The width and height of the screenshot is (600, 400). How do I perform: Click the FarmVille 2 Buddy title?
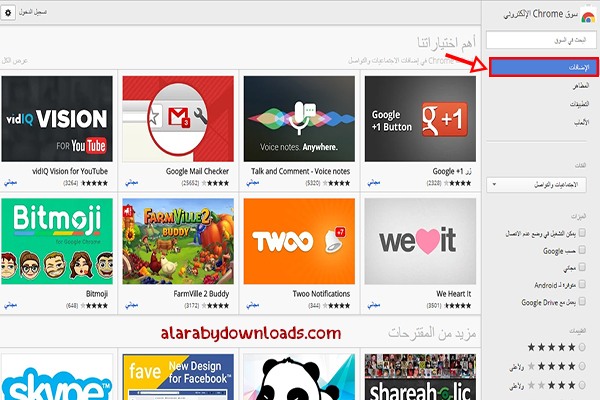pos(201,294)
